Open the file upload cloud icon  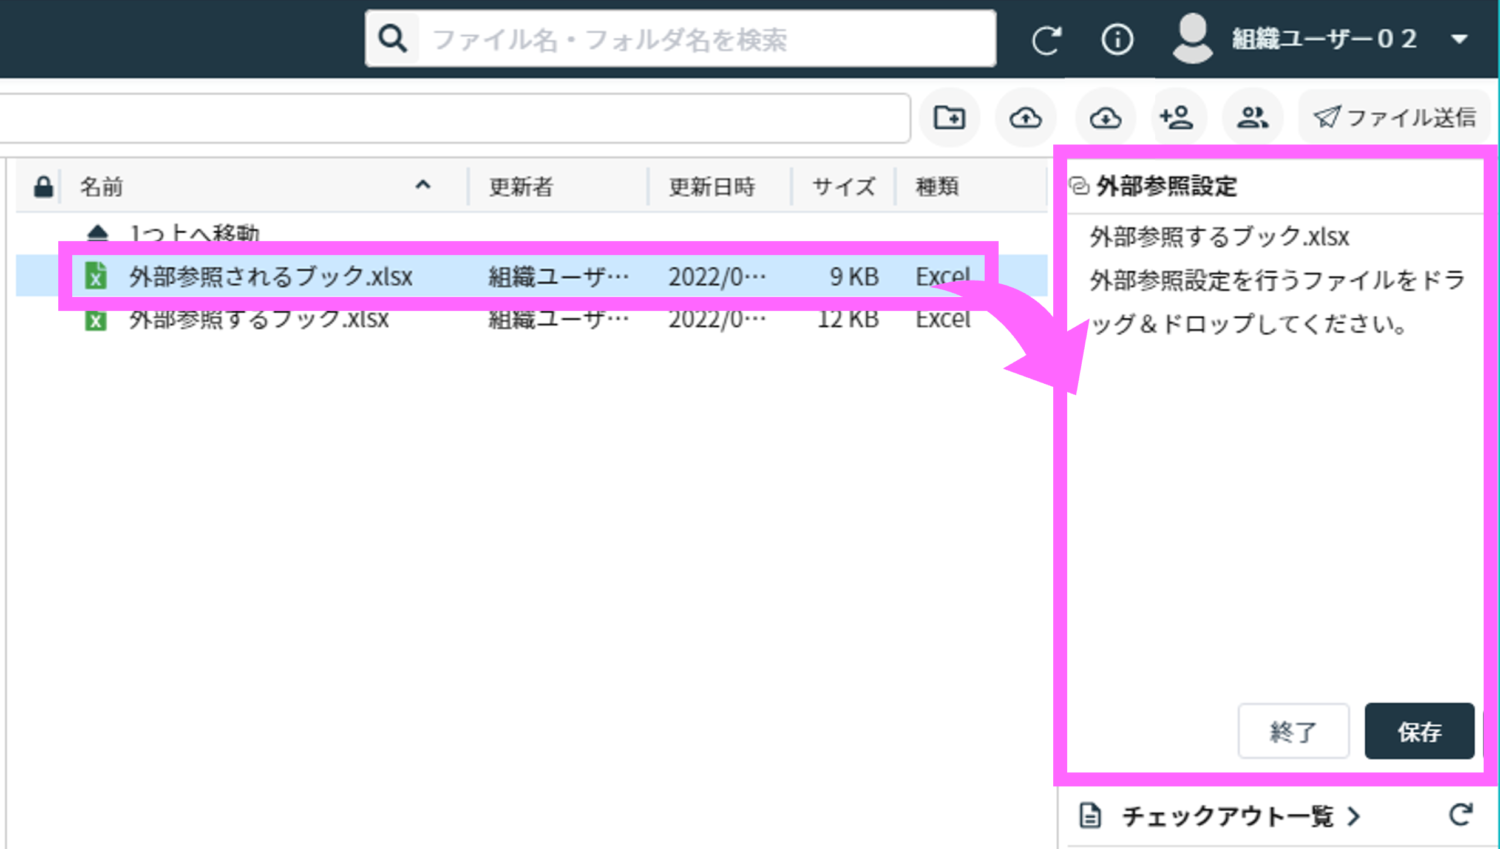click(x=1025, y=117)
